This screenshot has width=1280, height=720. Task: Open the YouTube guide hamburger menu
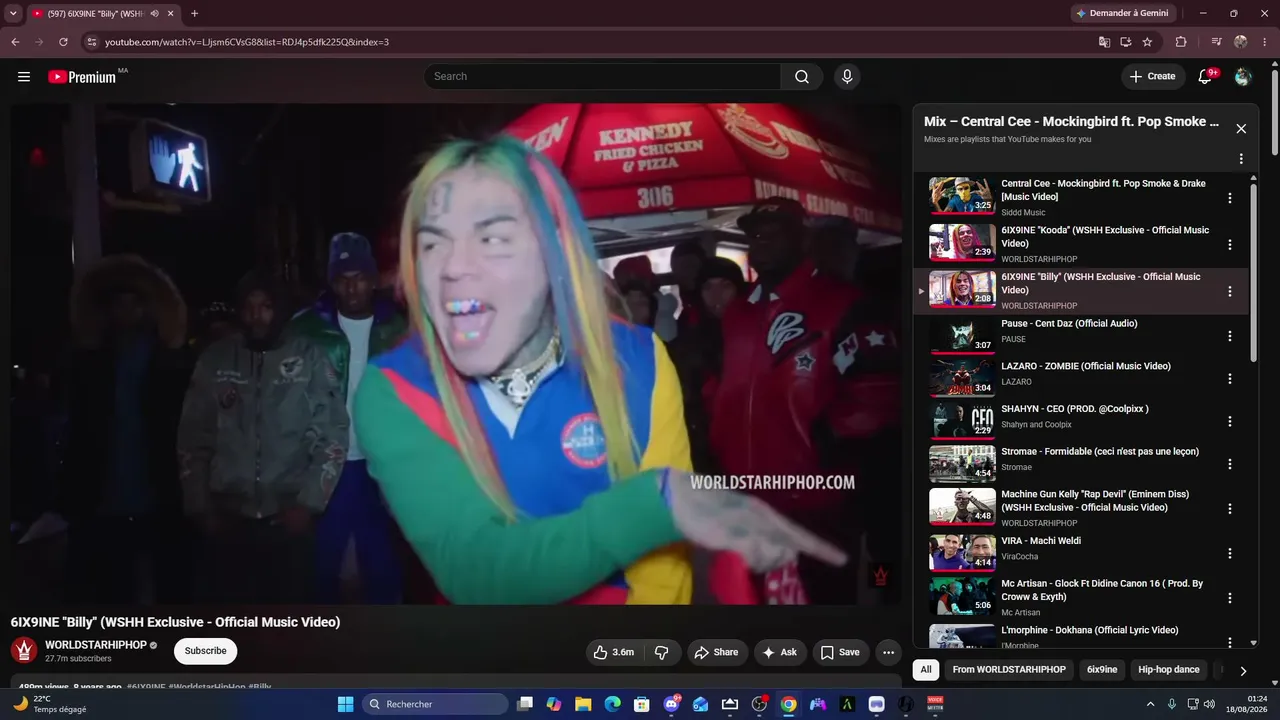(x=24, y=77)
